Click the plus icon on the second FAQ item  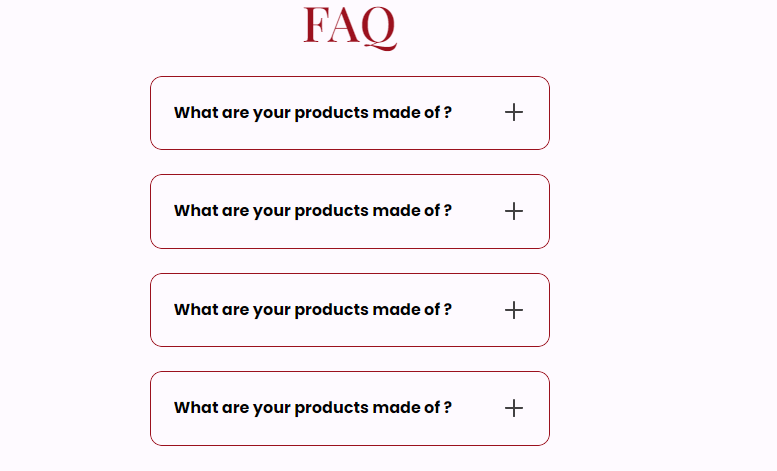[514, 211]
